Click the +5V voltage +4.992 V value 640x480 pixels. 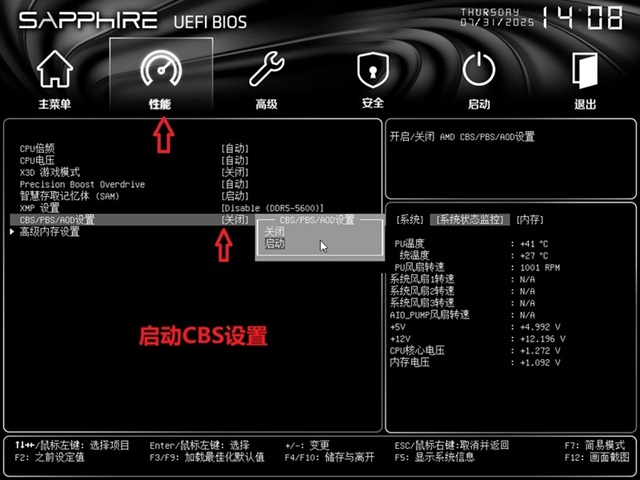click(540, 327)
